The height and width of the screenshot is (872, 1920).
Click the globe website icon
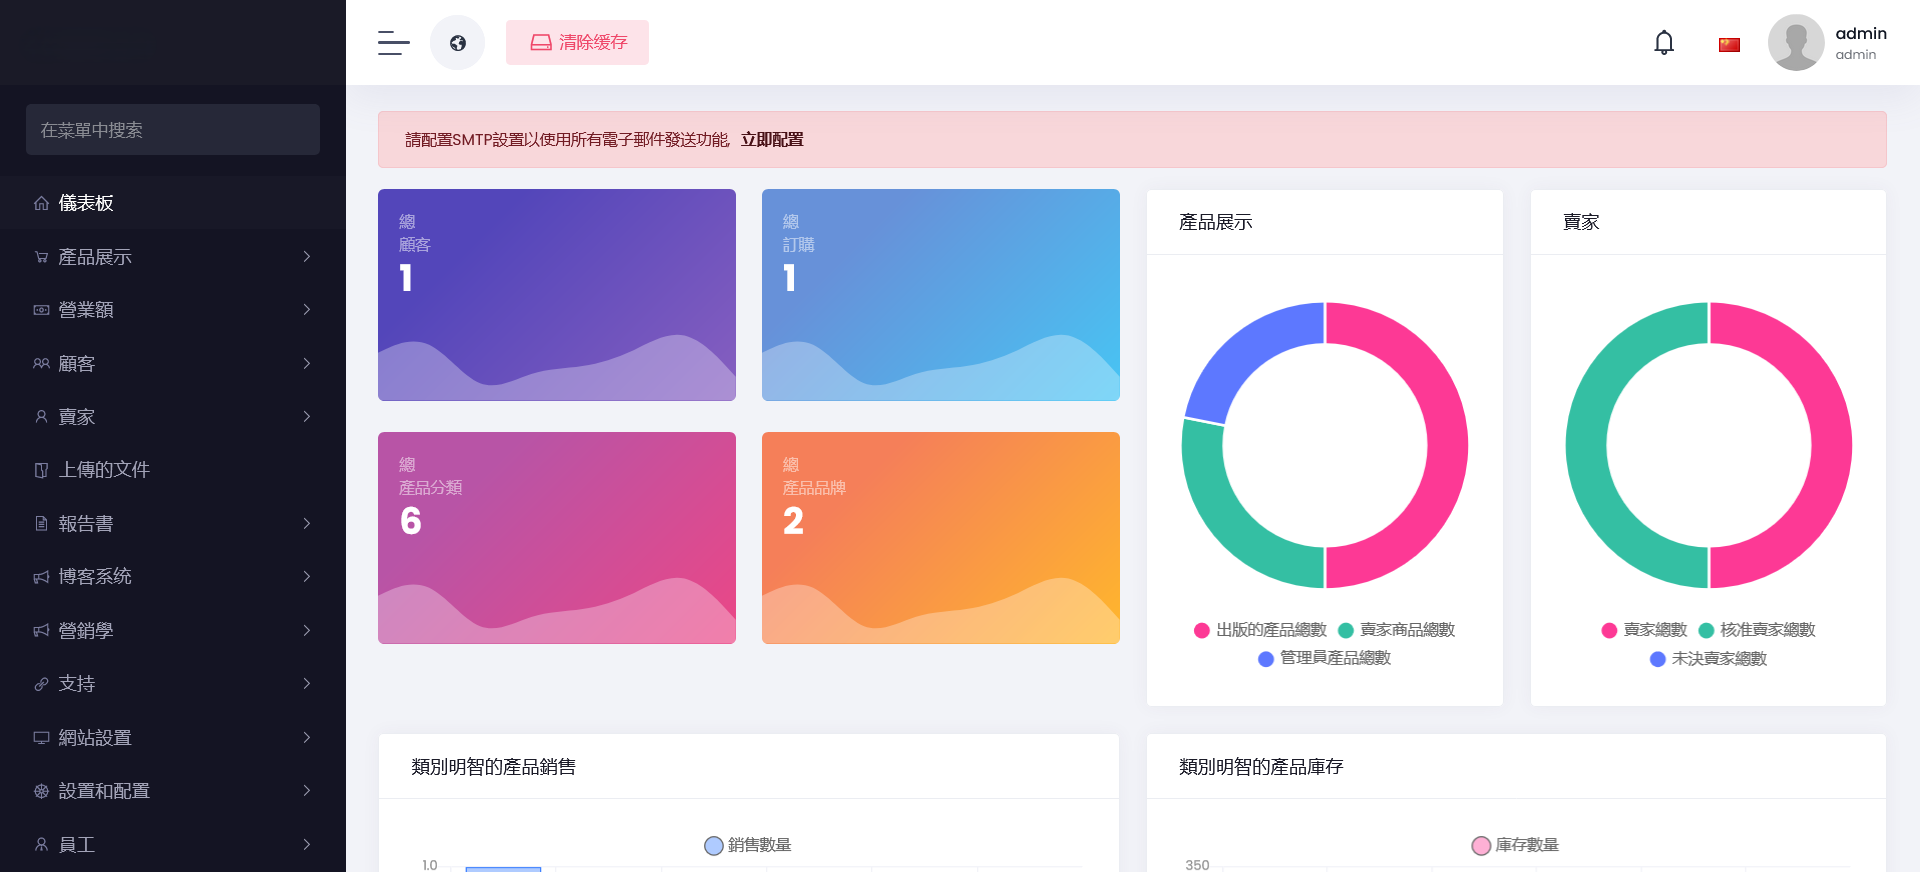(x=457, y=43)
